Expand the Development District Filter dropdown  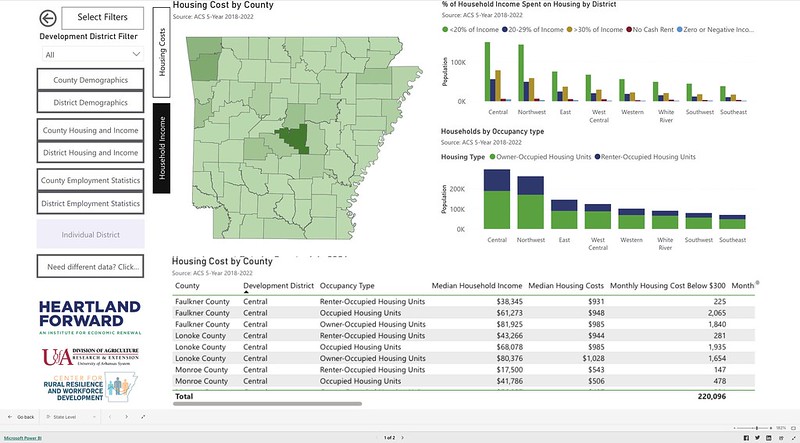pos(92,54)
